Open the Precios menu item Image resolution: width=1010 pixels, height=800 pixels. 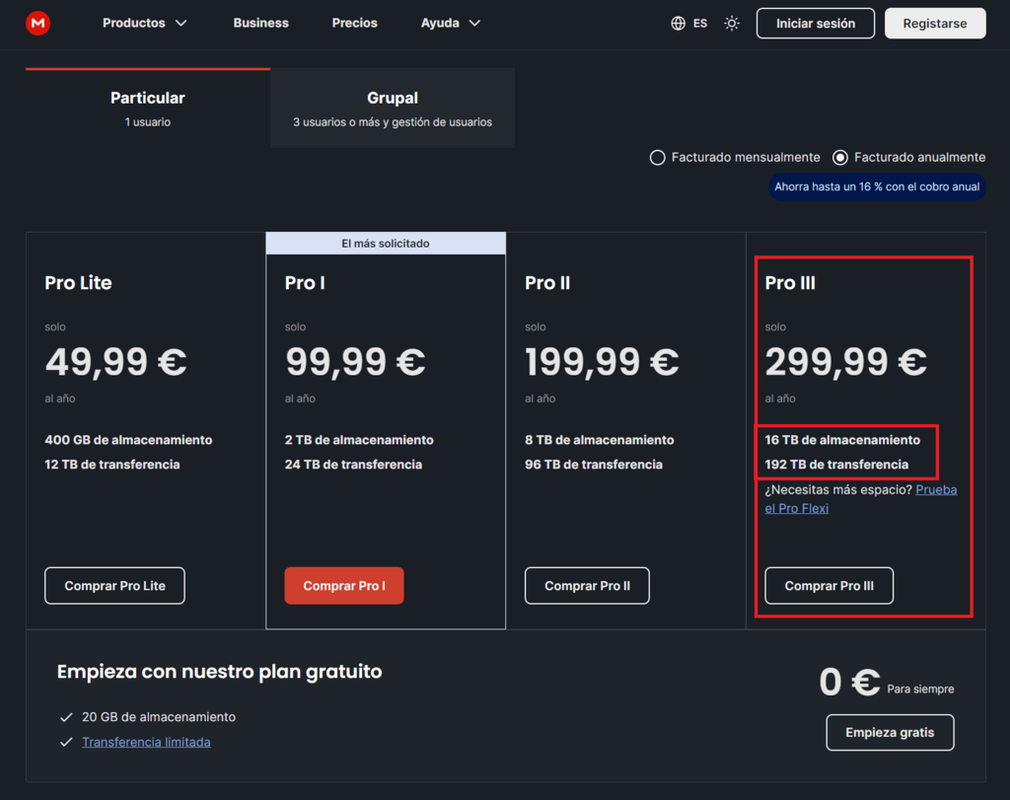[355, 23]
